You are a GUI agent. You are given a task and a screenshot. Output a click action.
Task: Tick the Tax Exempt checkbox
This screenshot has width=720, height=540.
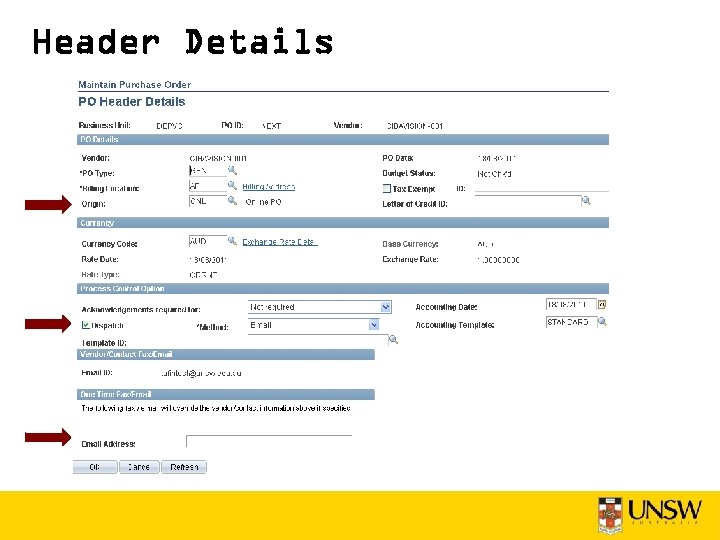point(387,188)
